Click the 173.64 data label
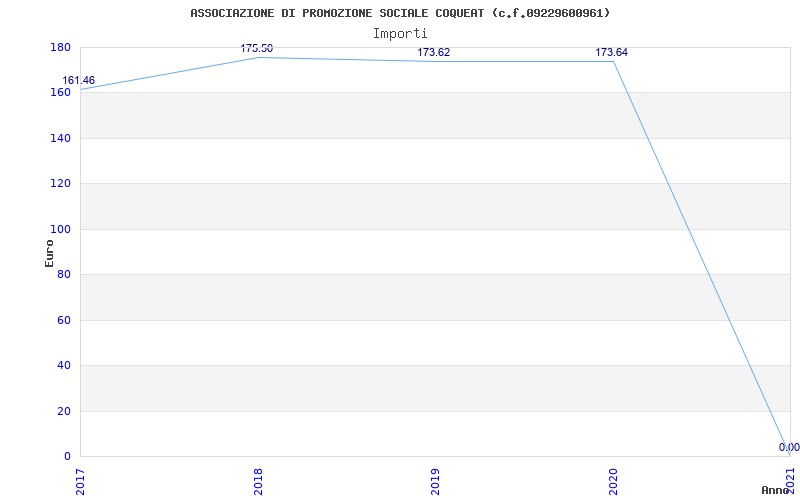This screenshot has width=800, height=500. point(611,52)
